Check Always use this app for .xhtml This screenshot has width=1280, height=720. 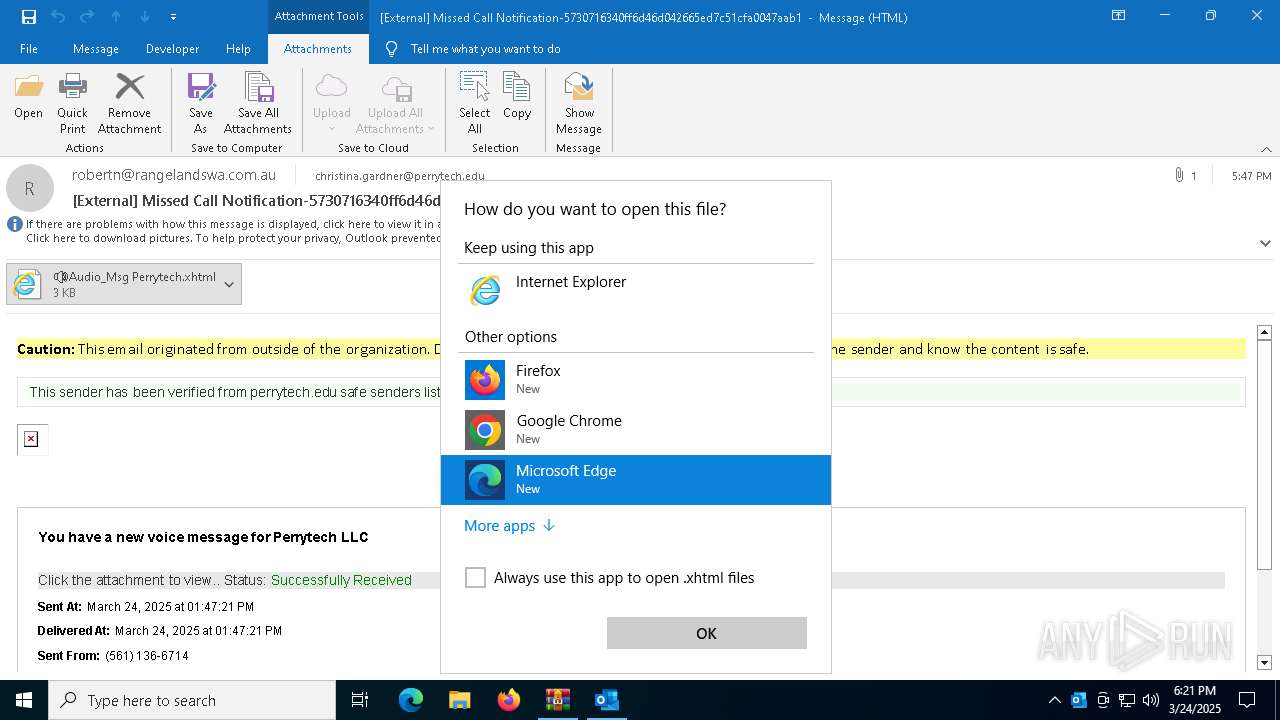[475, 578]
